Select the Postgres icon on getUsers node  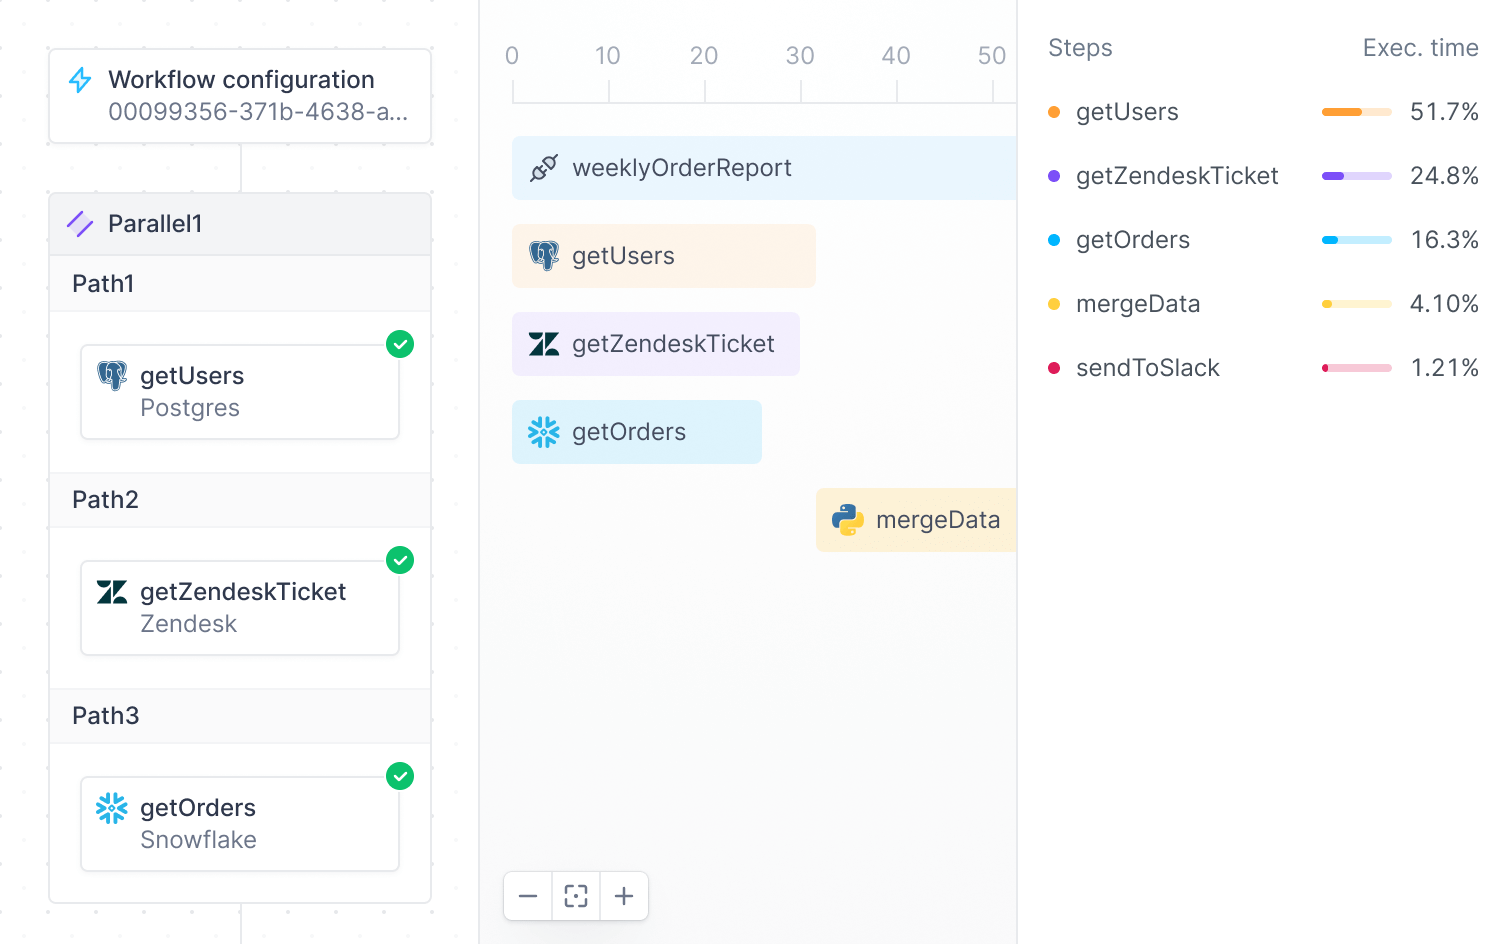111,376
